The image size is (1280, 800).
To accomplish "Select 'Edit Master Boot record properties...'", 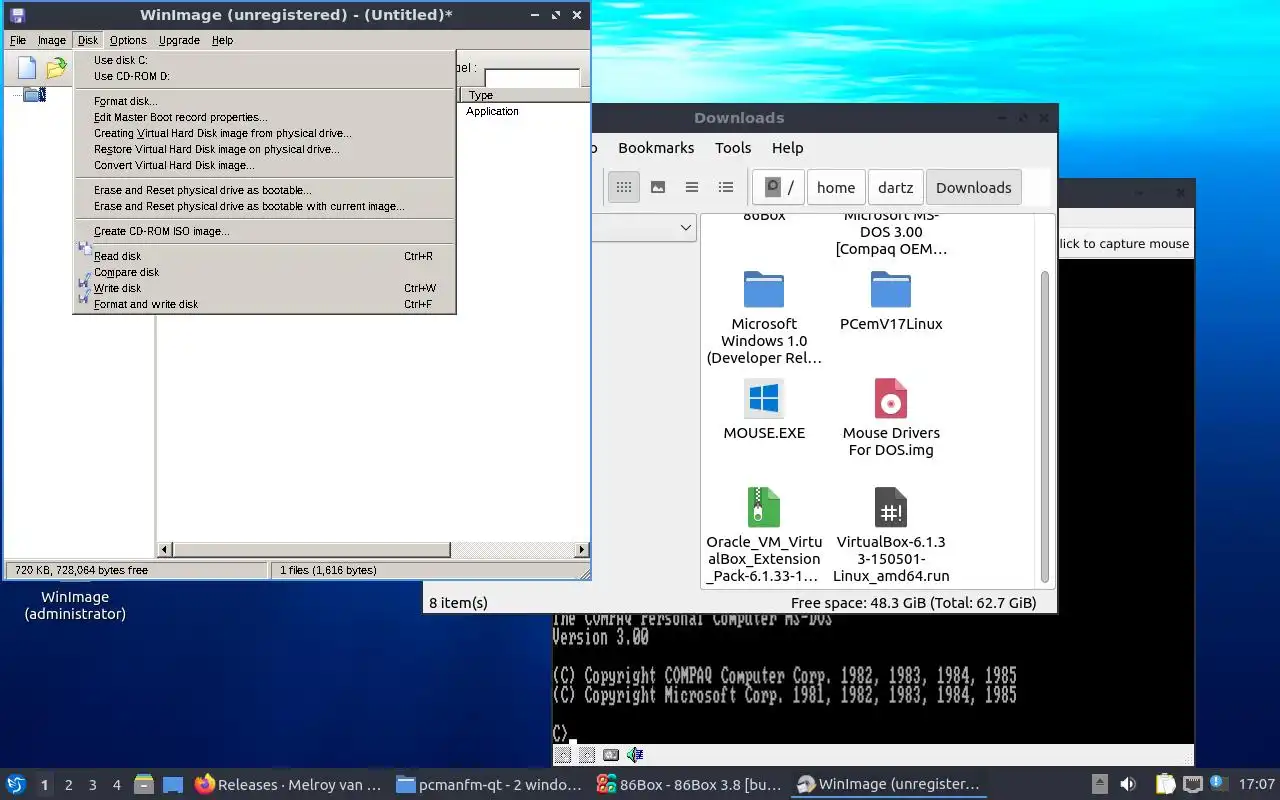I will 264,117.
